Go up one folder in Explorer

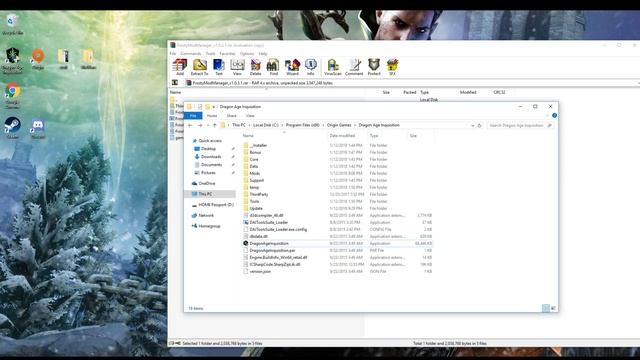[215, 126]
